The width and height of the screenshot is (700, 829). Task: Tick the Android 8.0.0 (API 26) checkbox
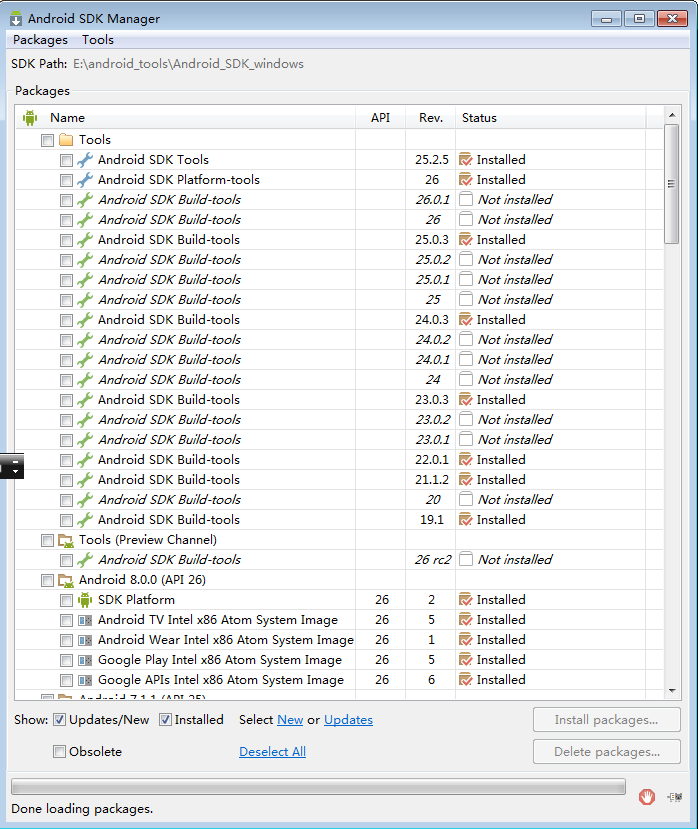pos(48,581)
